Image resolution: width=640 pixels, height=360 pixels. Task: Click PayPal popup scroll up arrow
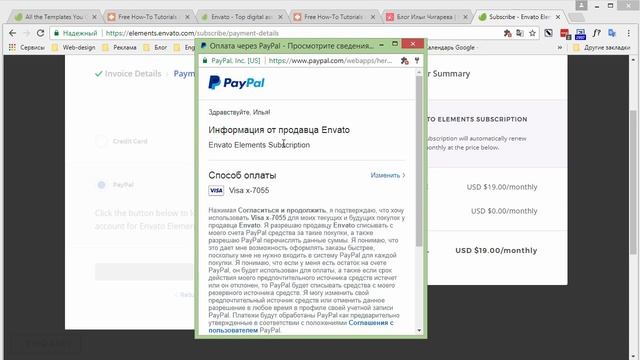[x=419, y=72]
